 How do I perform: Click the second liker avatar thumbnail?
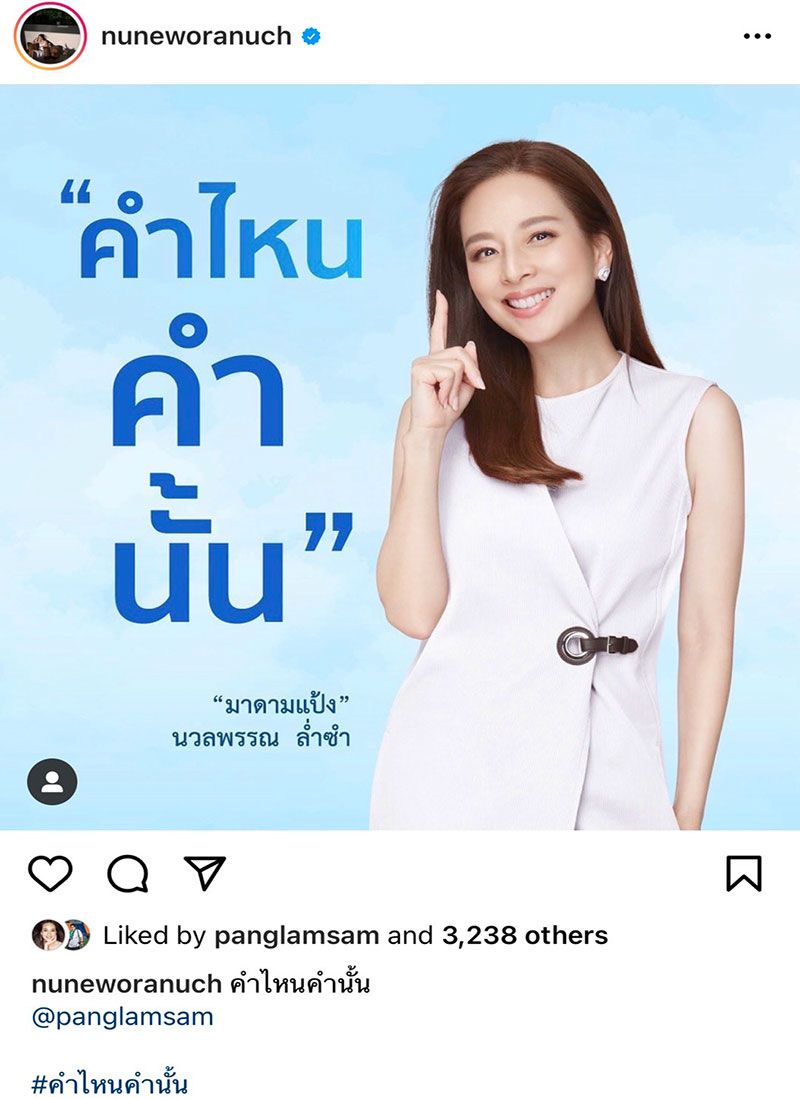[77, 934]
